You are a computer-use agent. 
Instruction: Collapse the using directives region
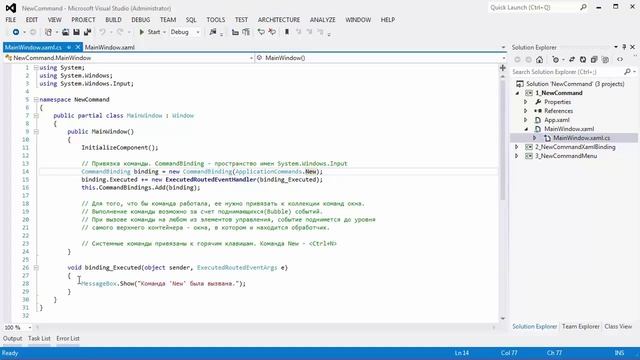36,68
